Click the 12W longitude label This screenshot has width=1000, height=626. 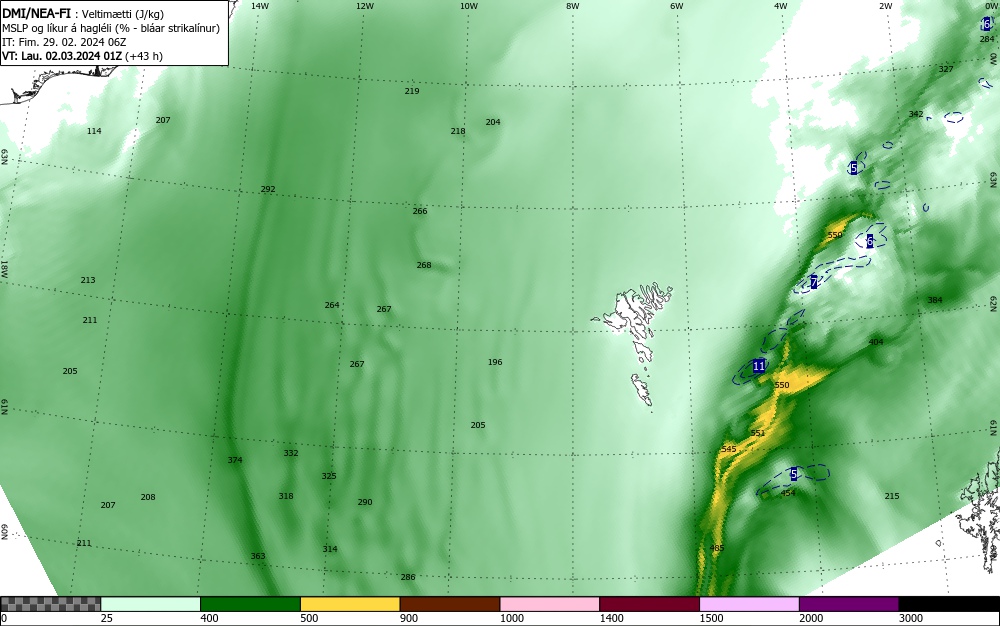[x=365, y=6]
